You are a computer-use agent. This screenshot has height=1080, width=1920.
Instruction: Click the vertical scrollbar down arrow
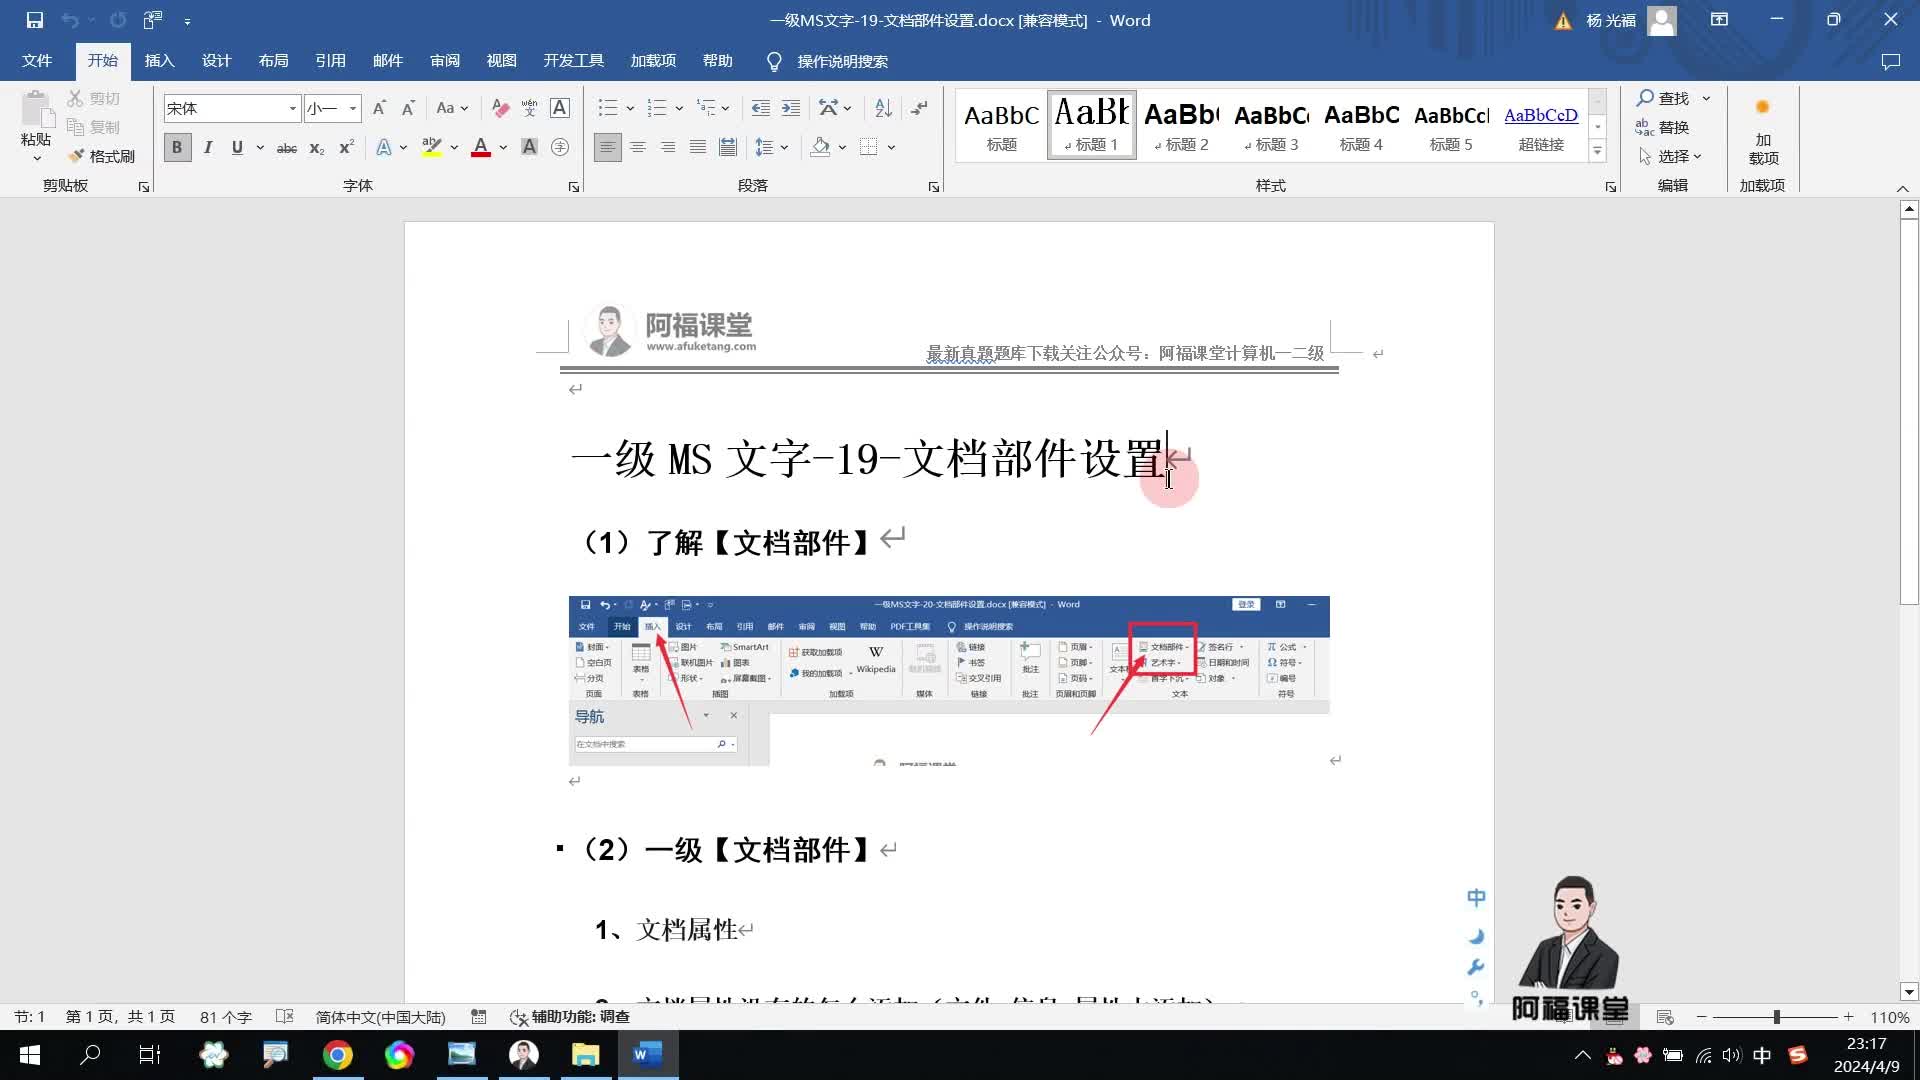tap(1909, 993)
